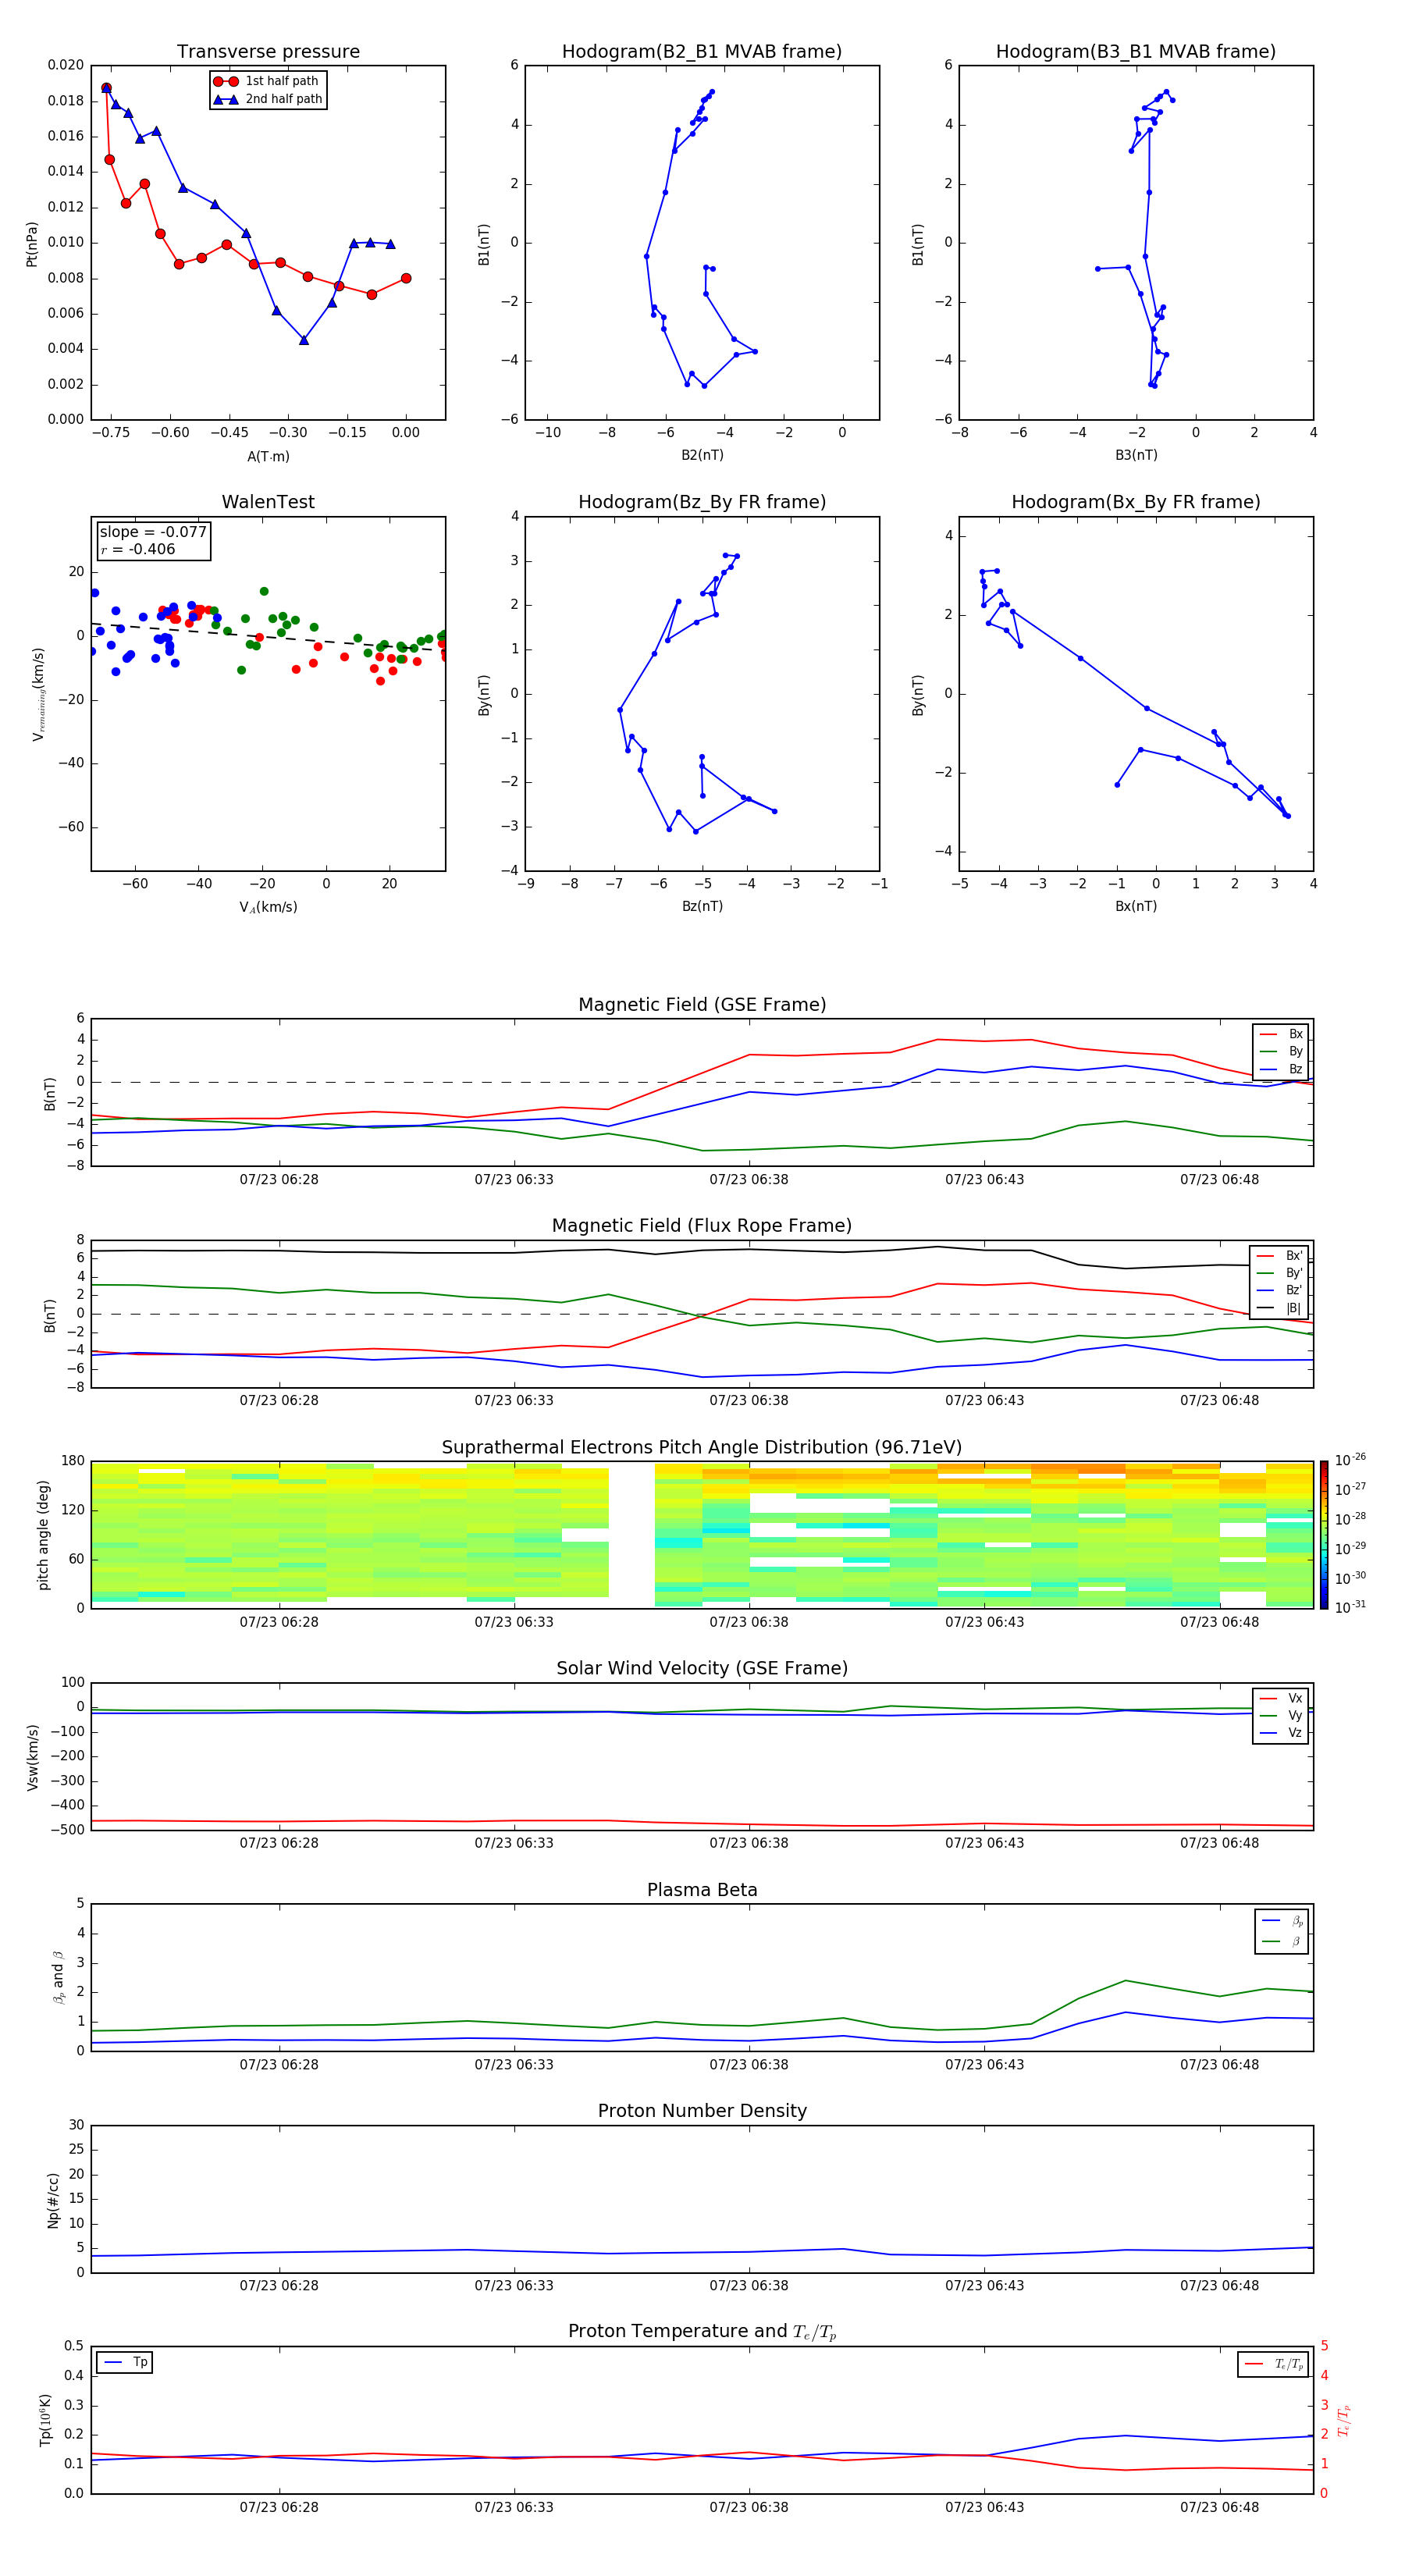The image size is (1405, 2576).
Task: Click the βp legend entry in Plasma Beta
Action: click(x=1282, y=1921)
